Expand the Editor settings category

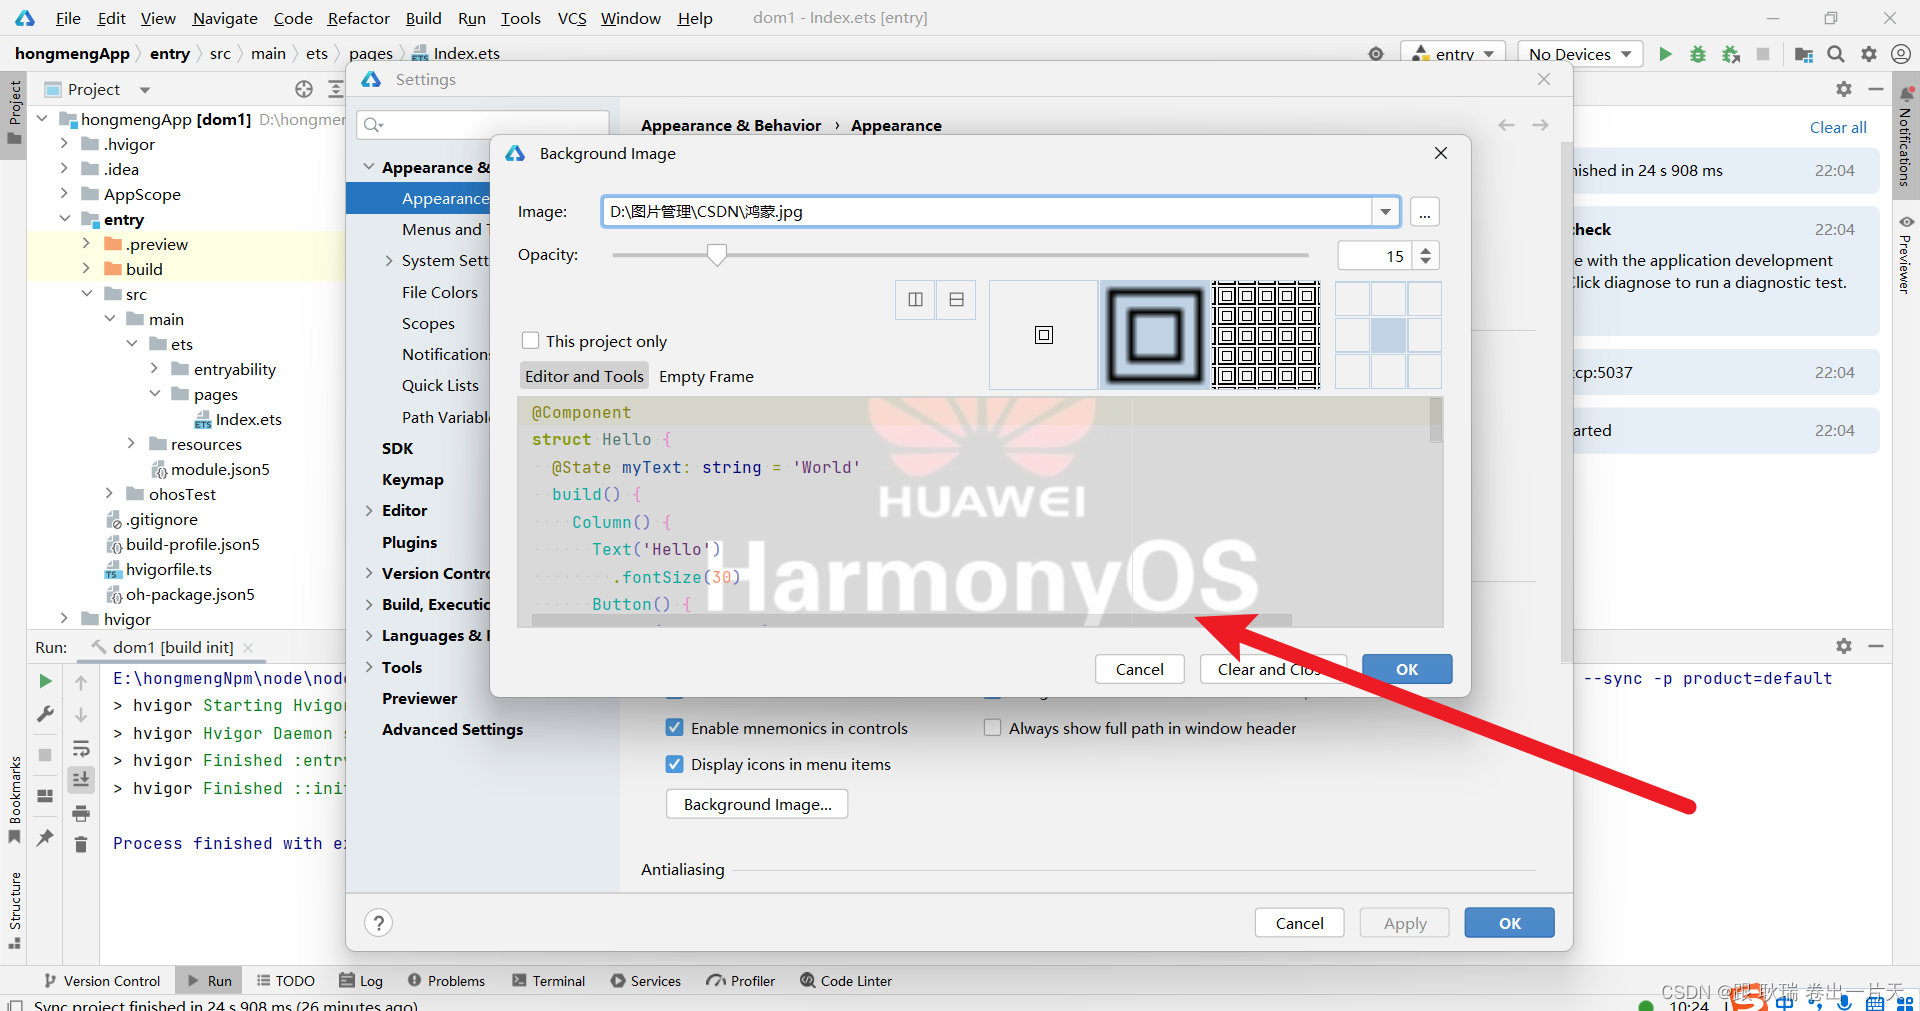coord(369,511)
